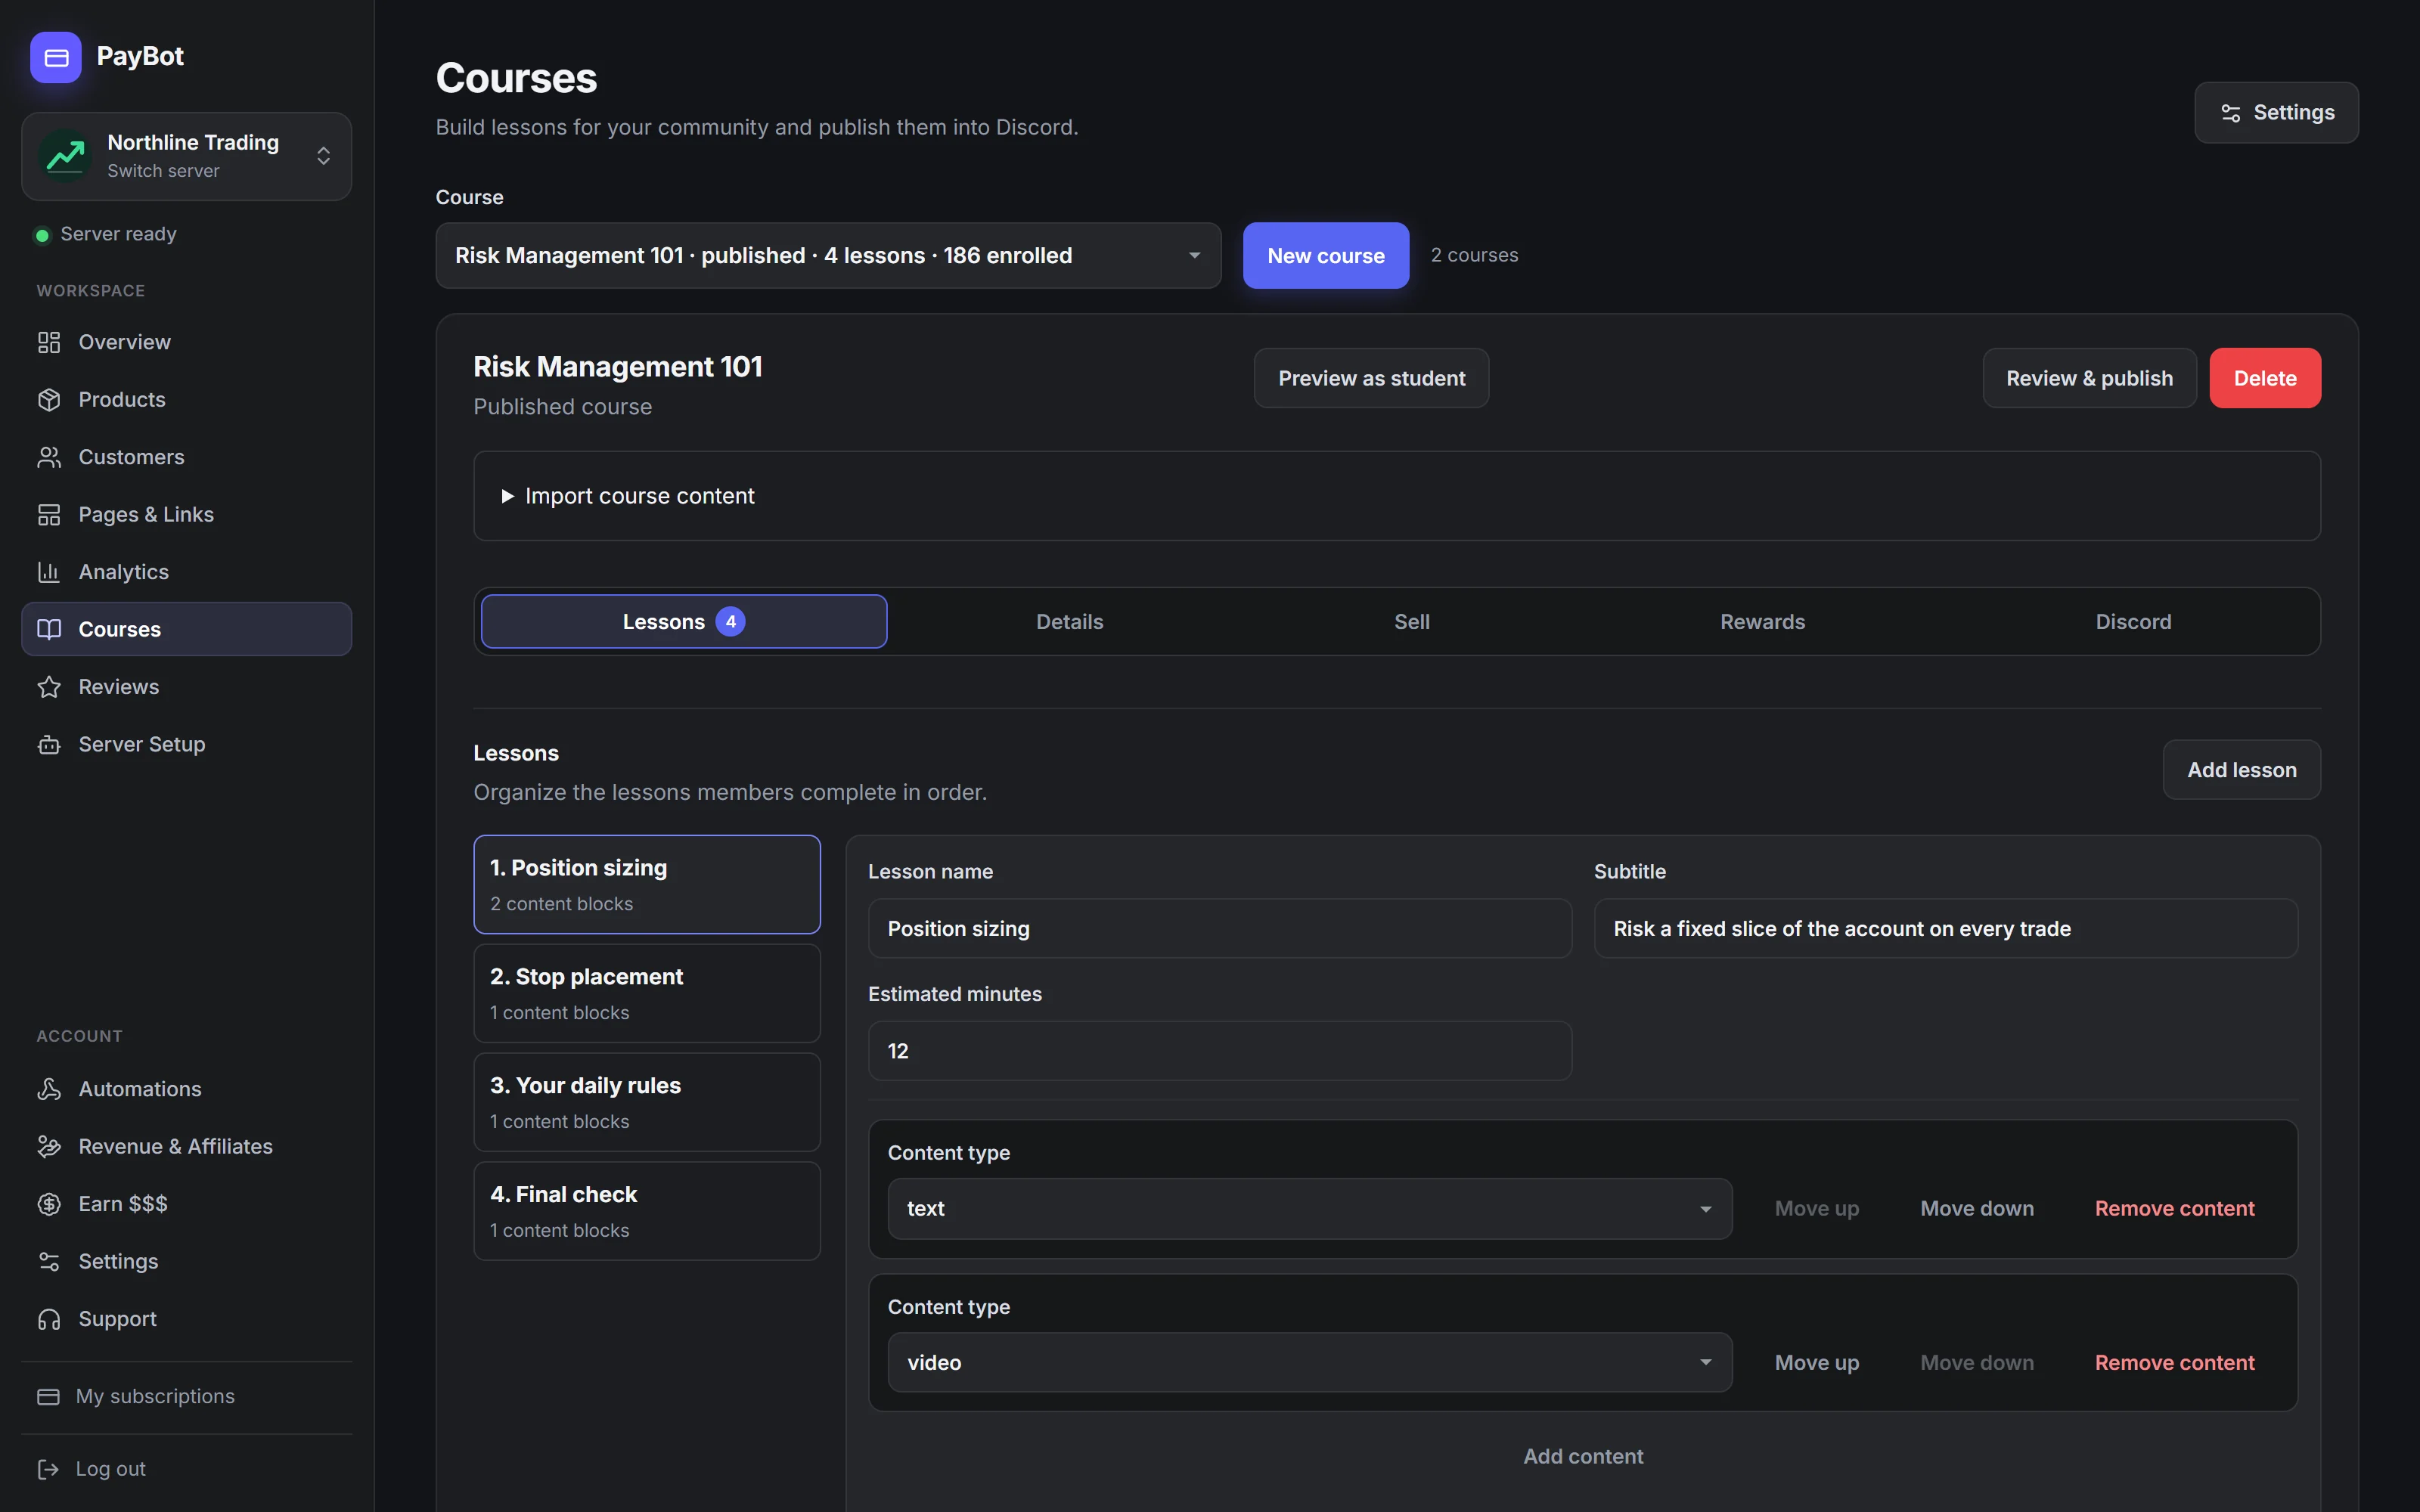Image resolution: width=2420 pixels, height=1512 pixels.
Task: Select lesson 4. Final check
Action: click(x=647, y=1211)
